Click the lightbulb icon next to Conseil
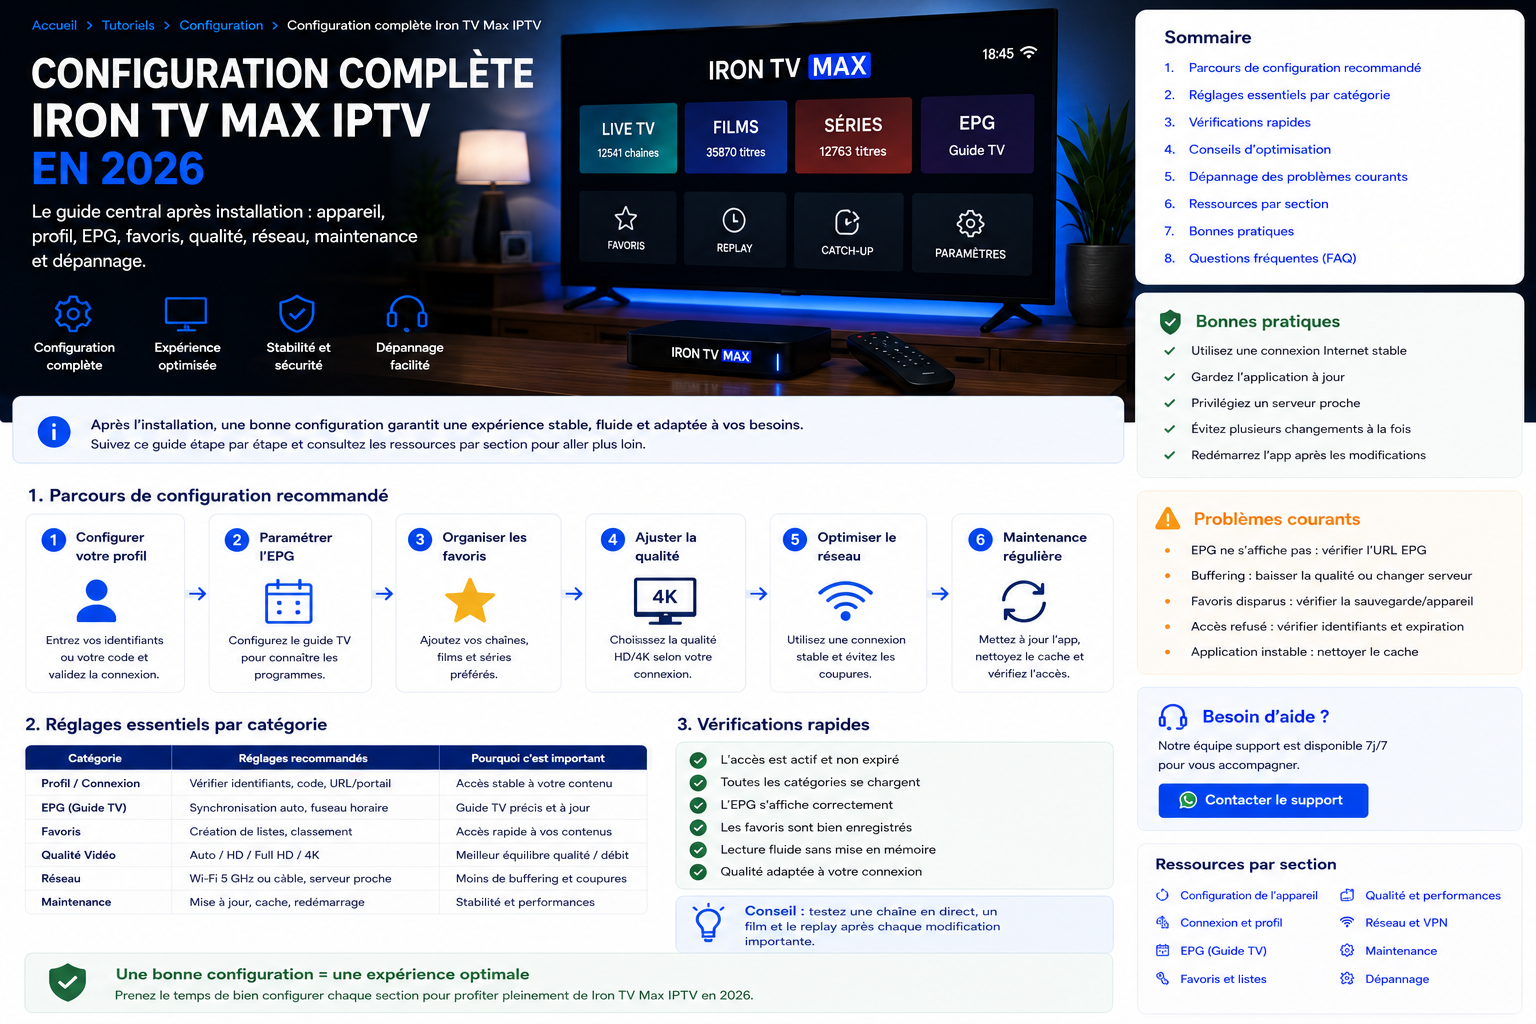Image resolution: width=1536 pixels, height=1024 pixels. pos(708,923)
